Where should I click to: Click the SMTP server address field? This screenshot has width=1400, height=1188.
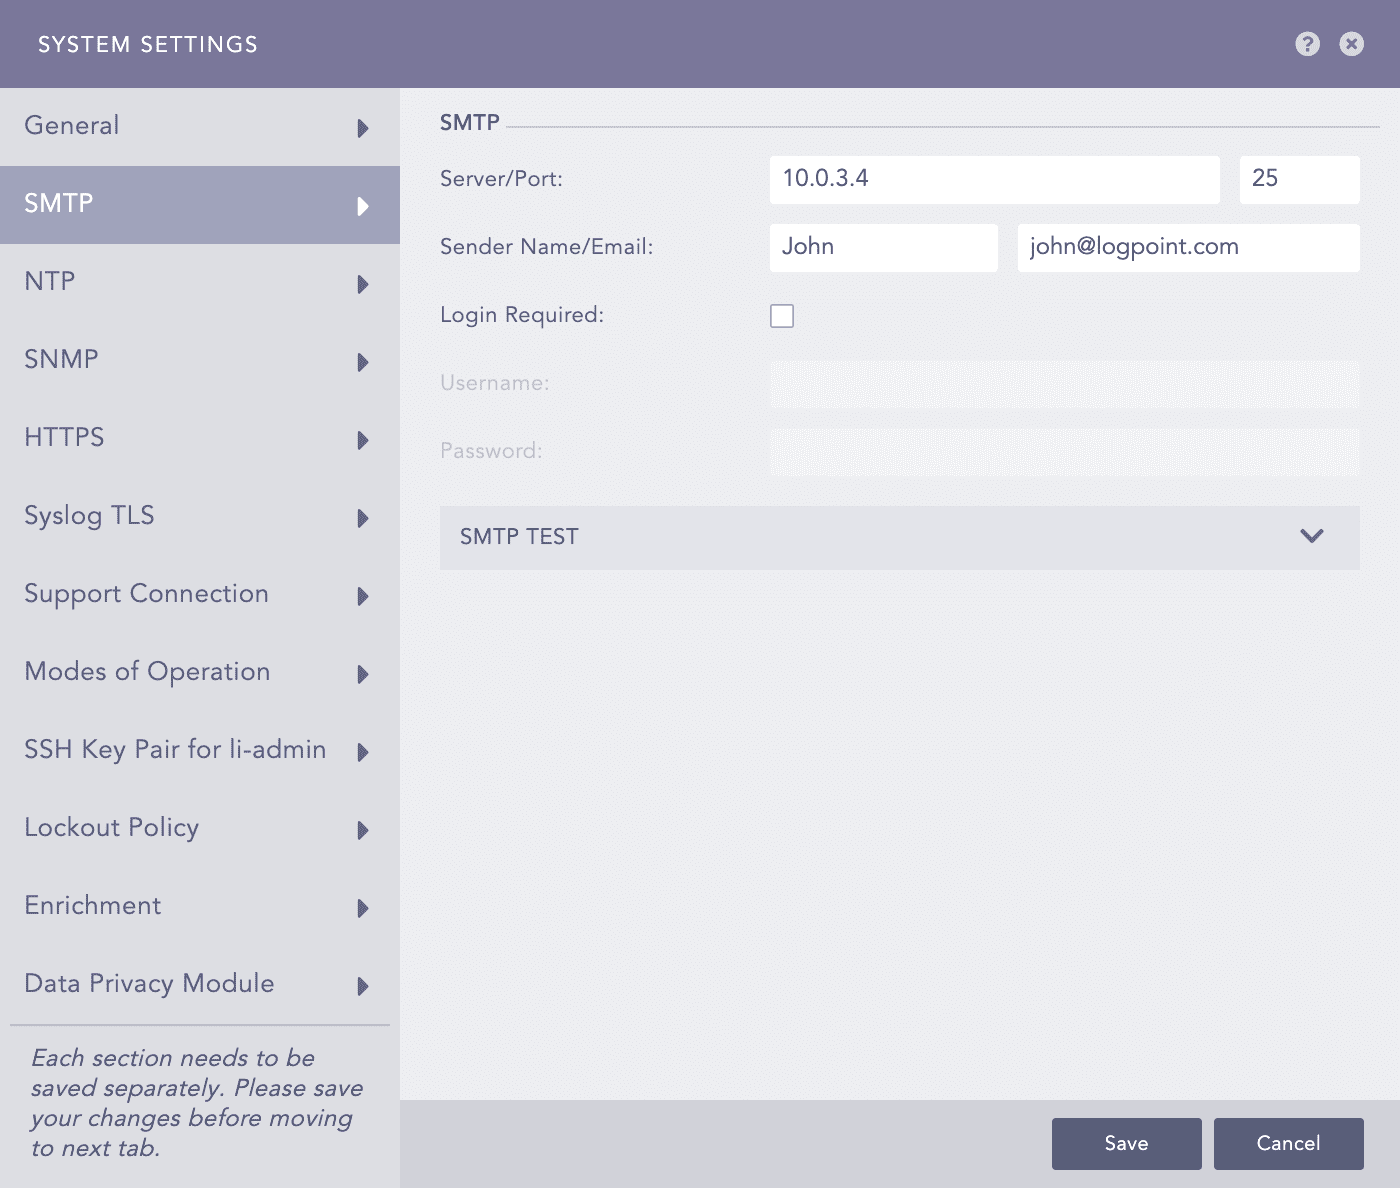click(x=994, y=180)
